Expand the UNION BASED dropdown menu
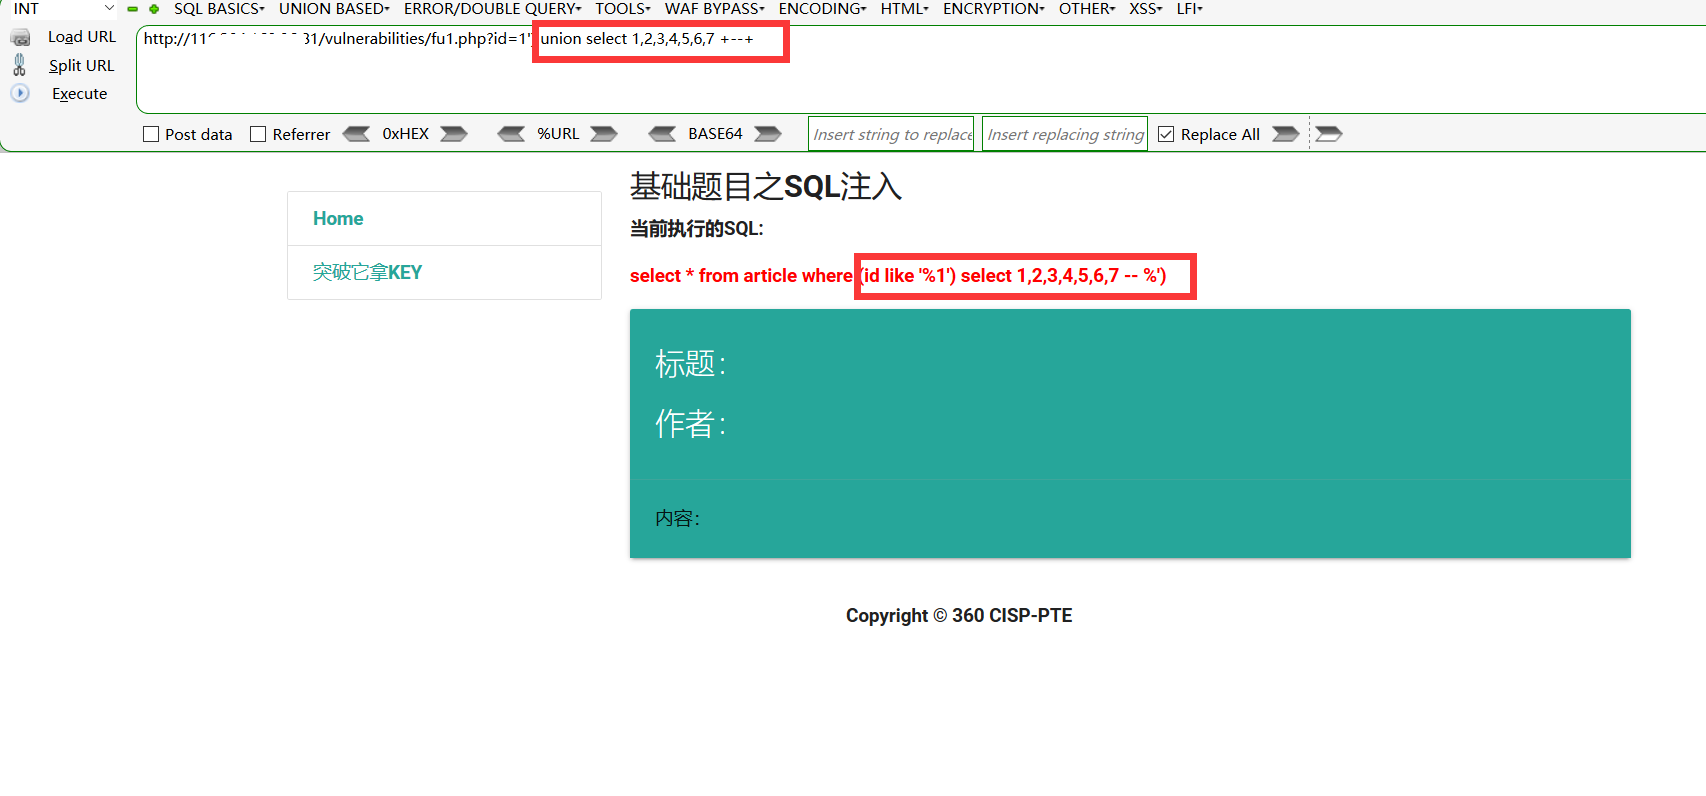 (334, 9)
